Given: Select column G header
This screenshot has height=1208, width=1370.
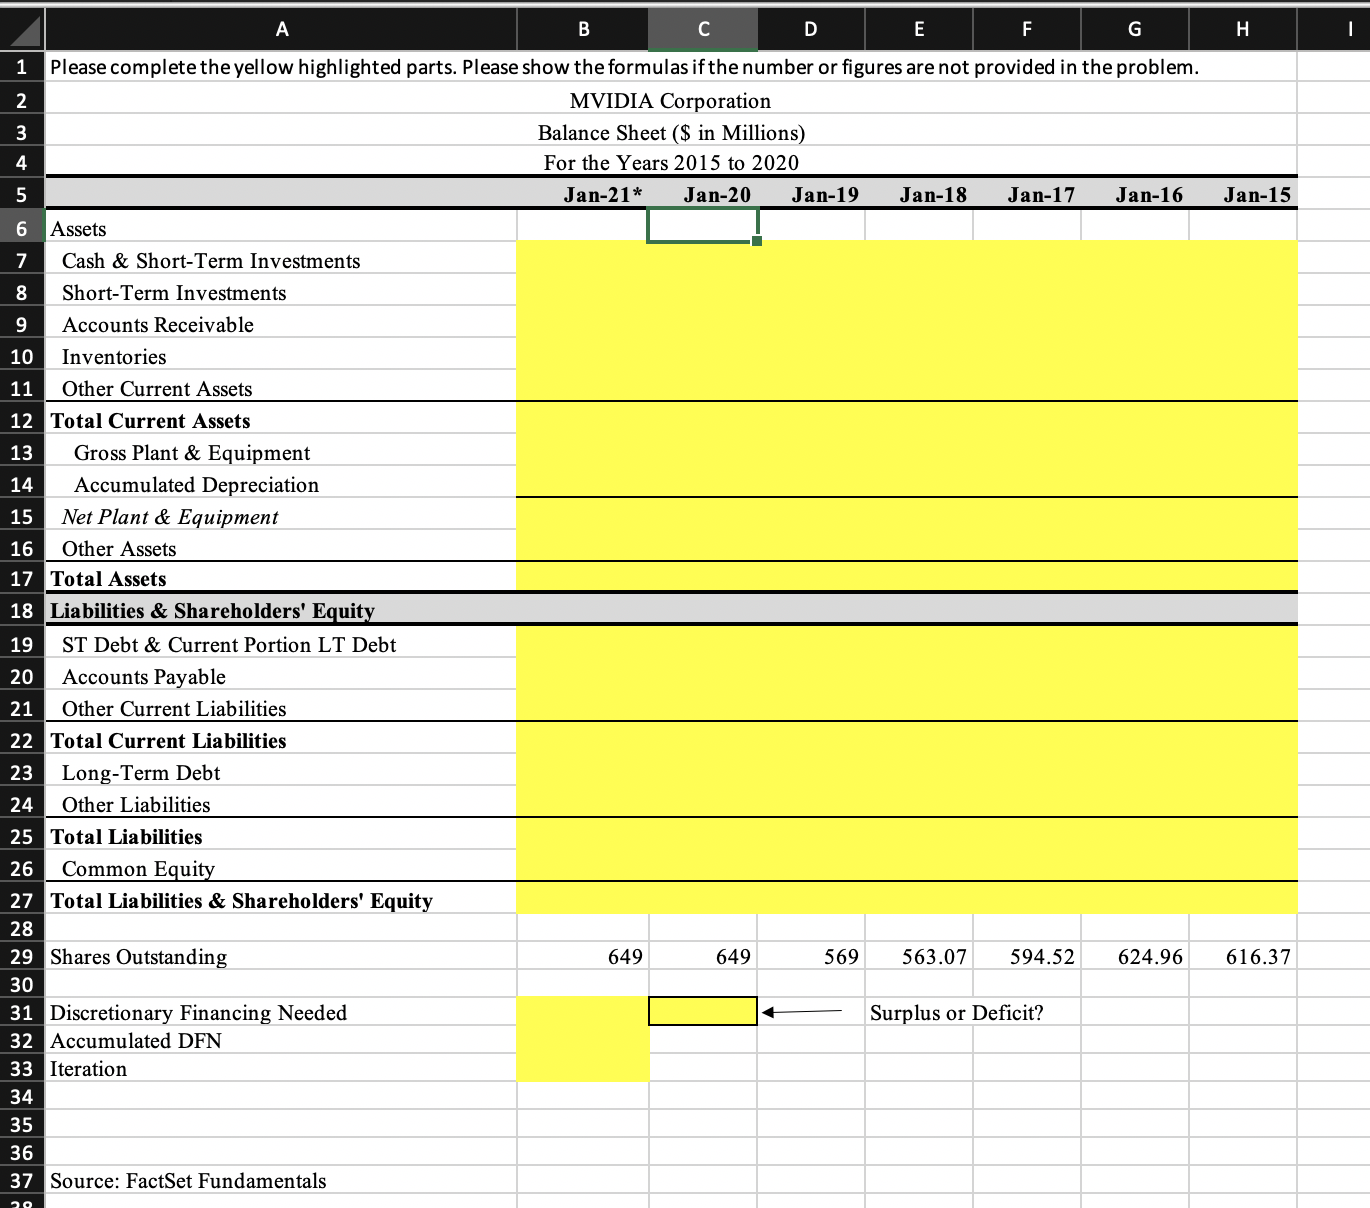Looking at the screenshot, I should tap(1134, 29).
